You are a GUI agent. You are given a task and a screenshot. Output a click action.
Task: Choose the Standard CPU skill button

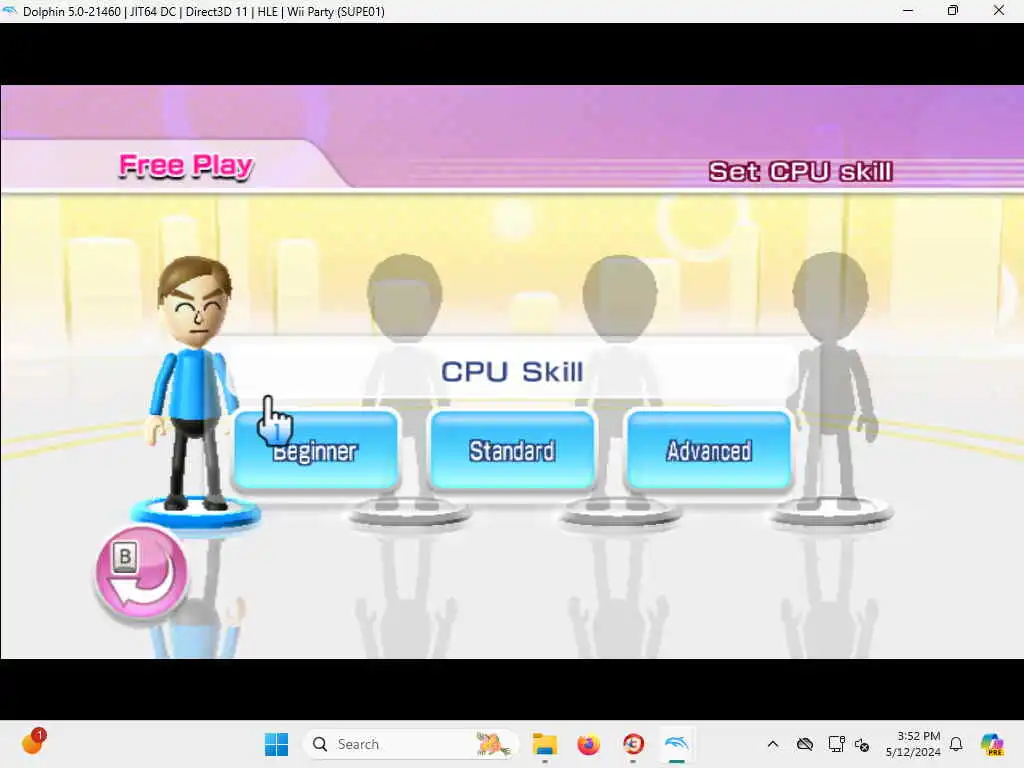pyautogui.click(x=512, y=450)
